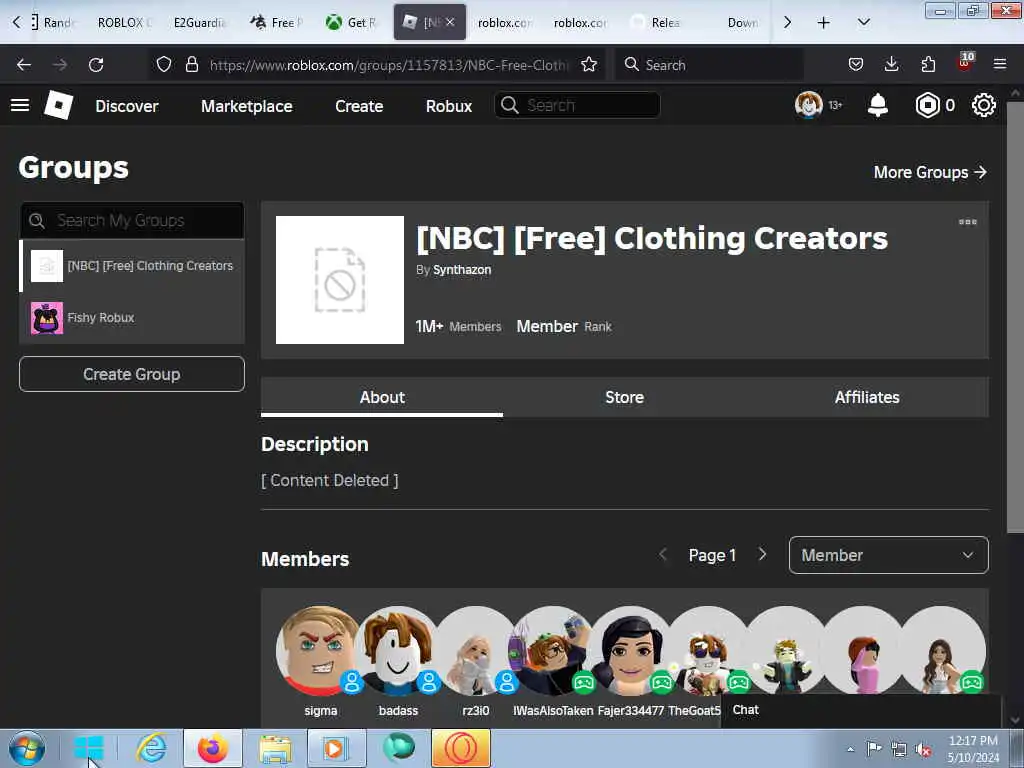The height and width of the screenshot is (768, 1024).
Task: Switch to the Store tab
Action: tap(624, 397)
